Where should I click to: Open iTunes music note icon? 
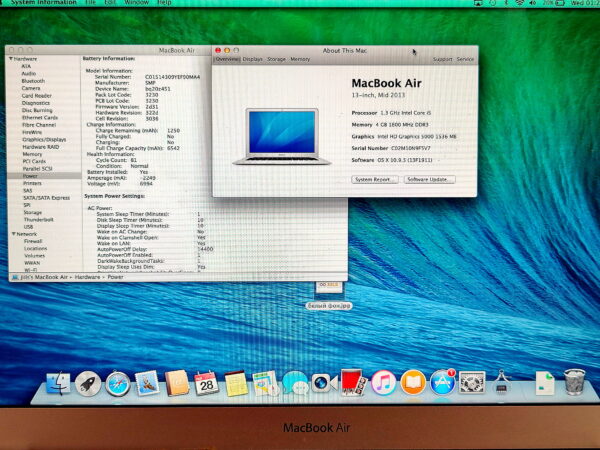(383, 383)
